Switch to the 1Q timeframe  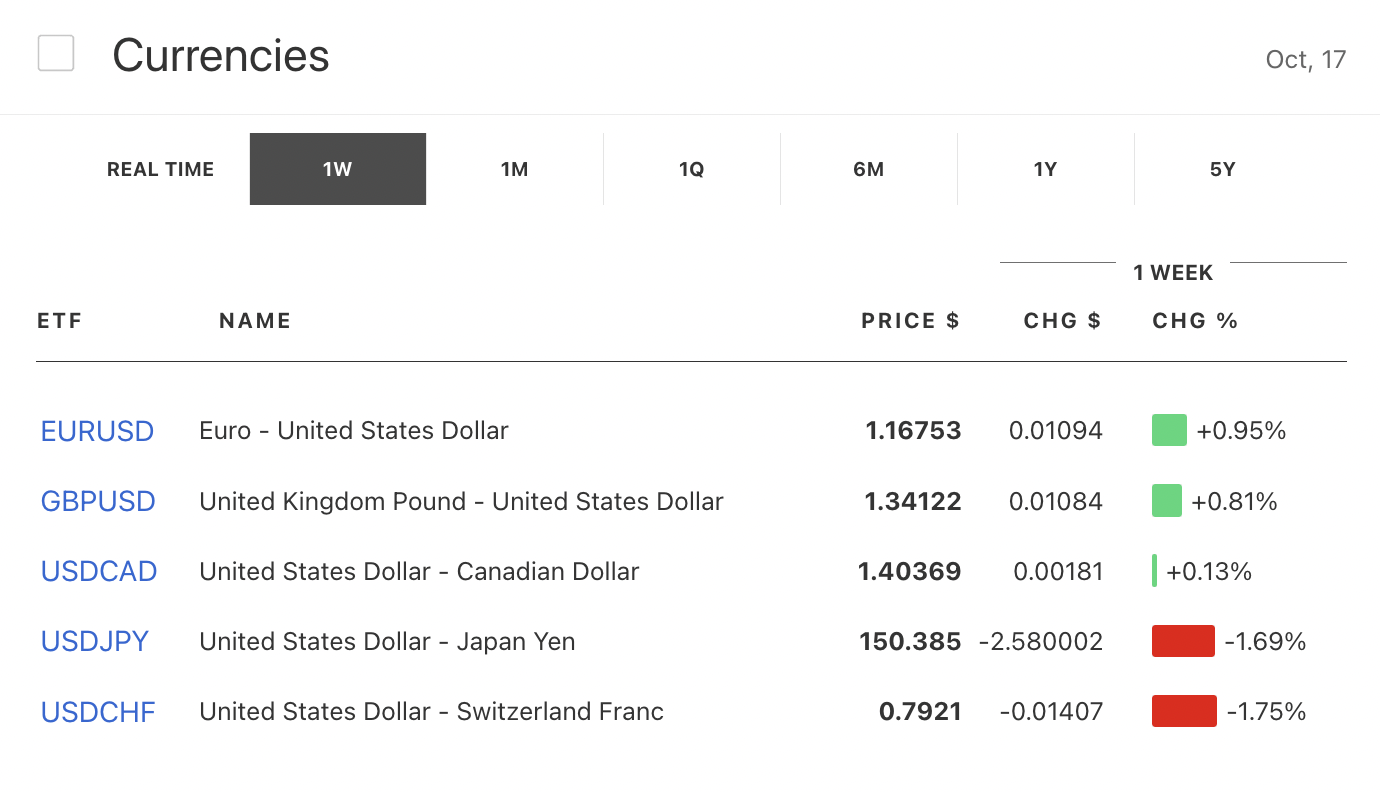point(691,169)
